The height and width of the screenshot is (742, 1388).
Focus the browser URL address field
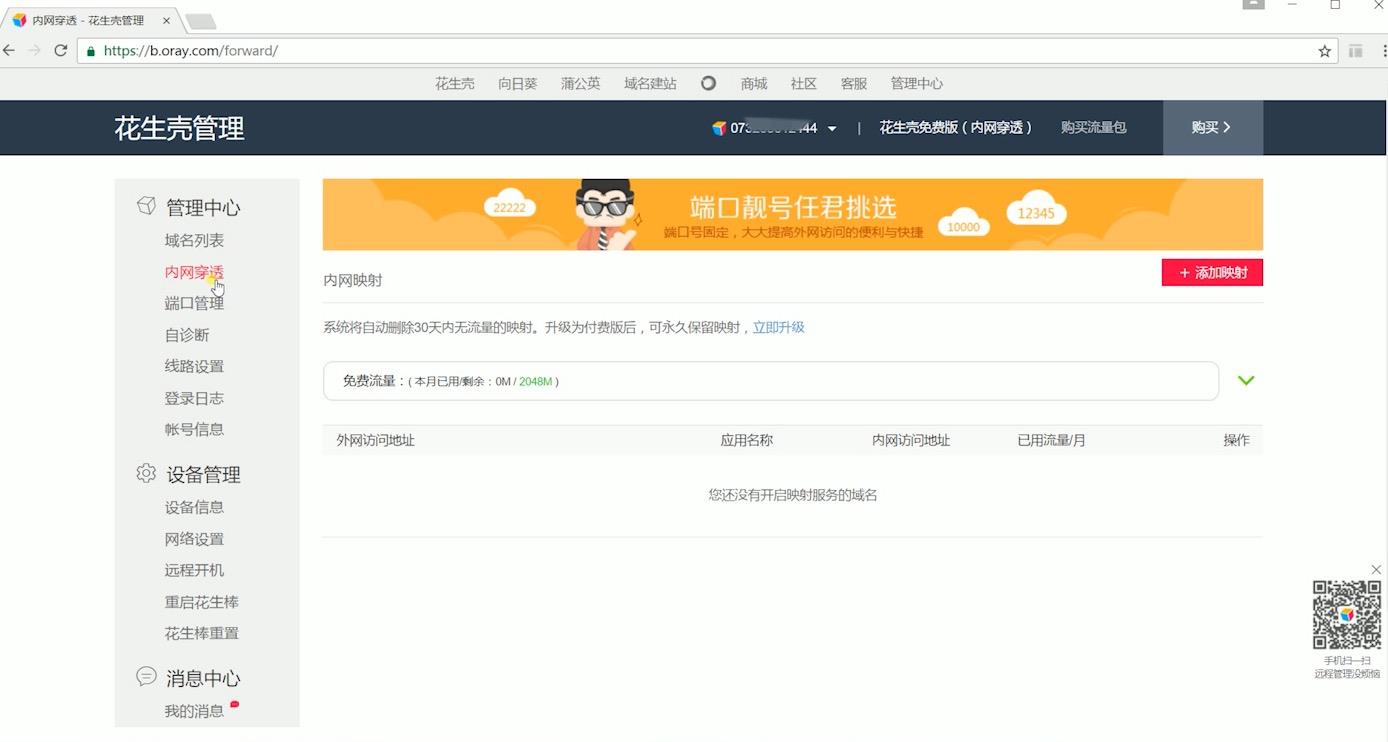700,51
